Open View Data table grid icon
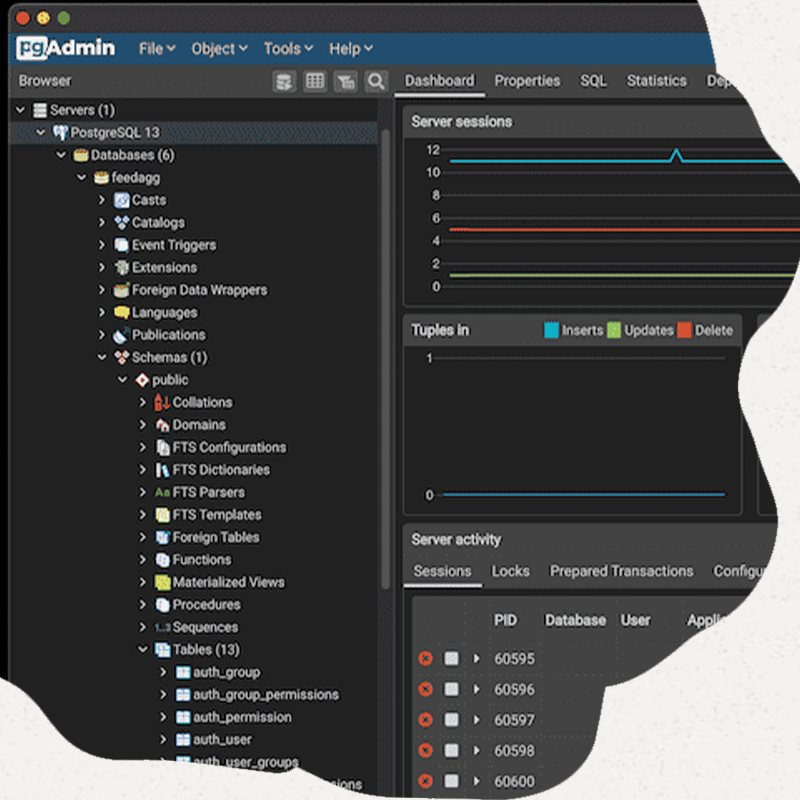Screen dimensions: 800x800 click(x=315, y=81)
